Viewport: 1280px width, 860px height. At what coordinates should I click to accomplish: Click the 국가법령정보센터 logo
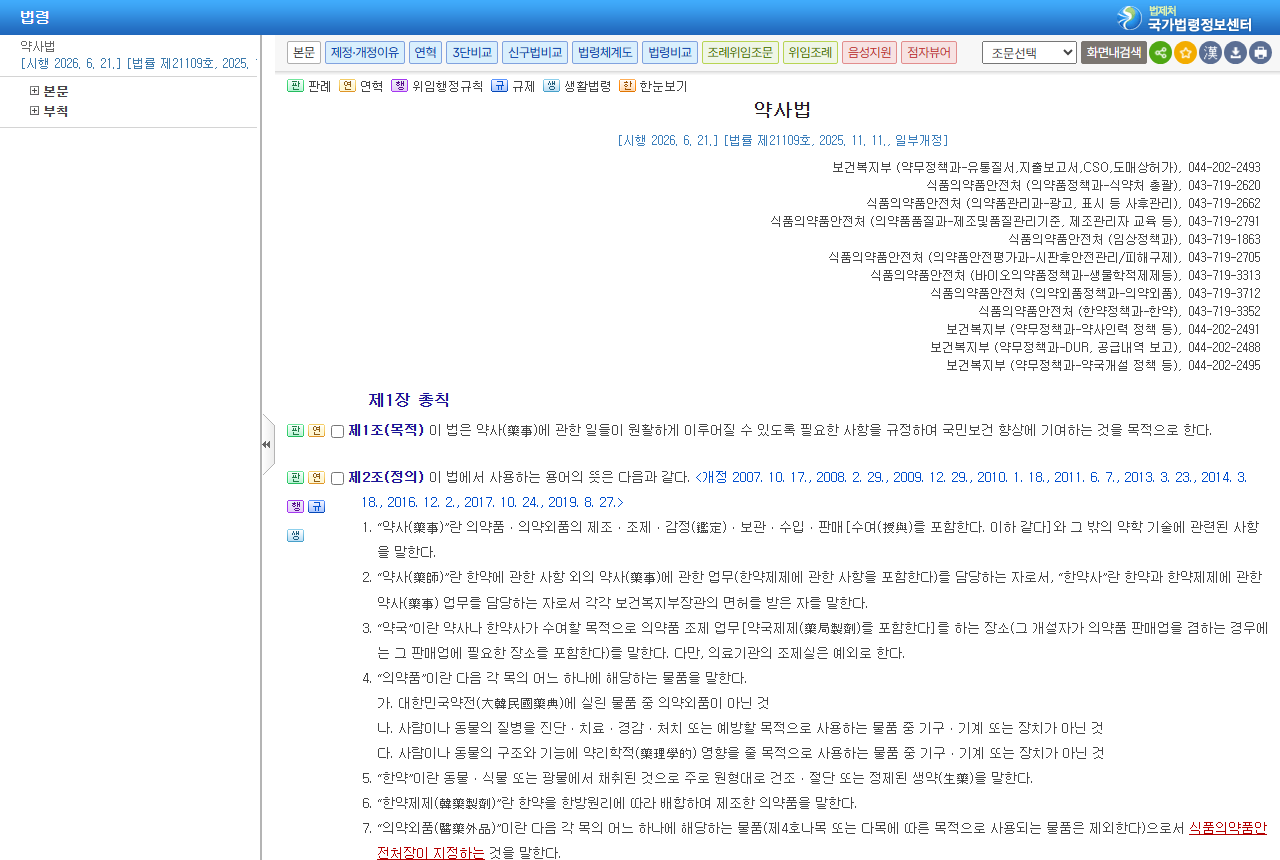pos(1185,18)
